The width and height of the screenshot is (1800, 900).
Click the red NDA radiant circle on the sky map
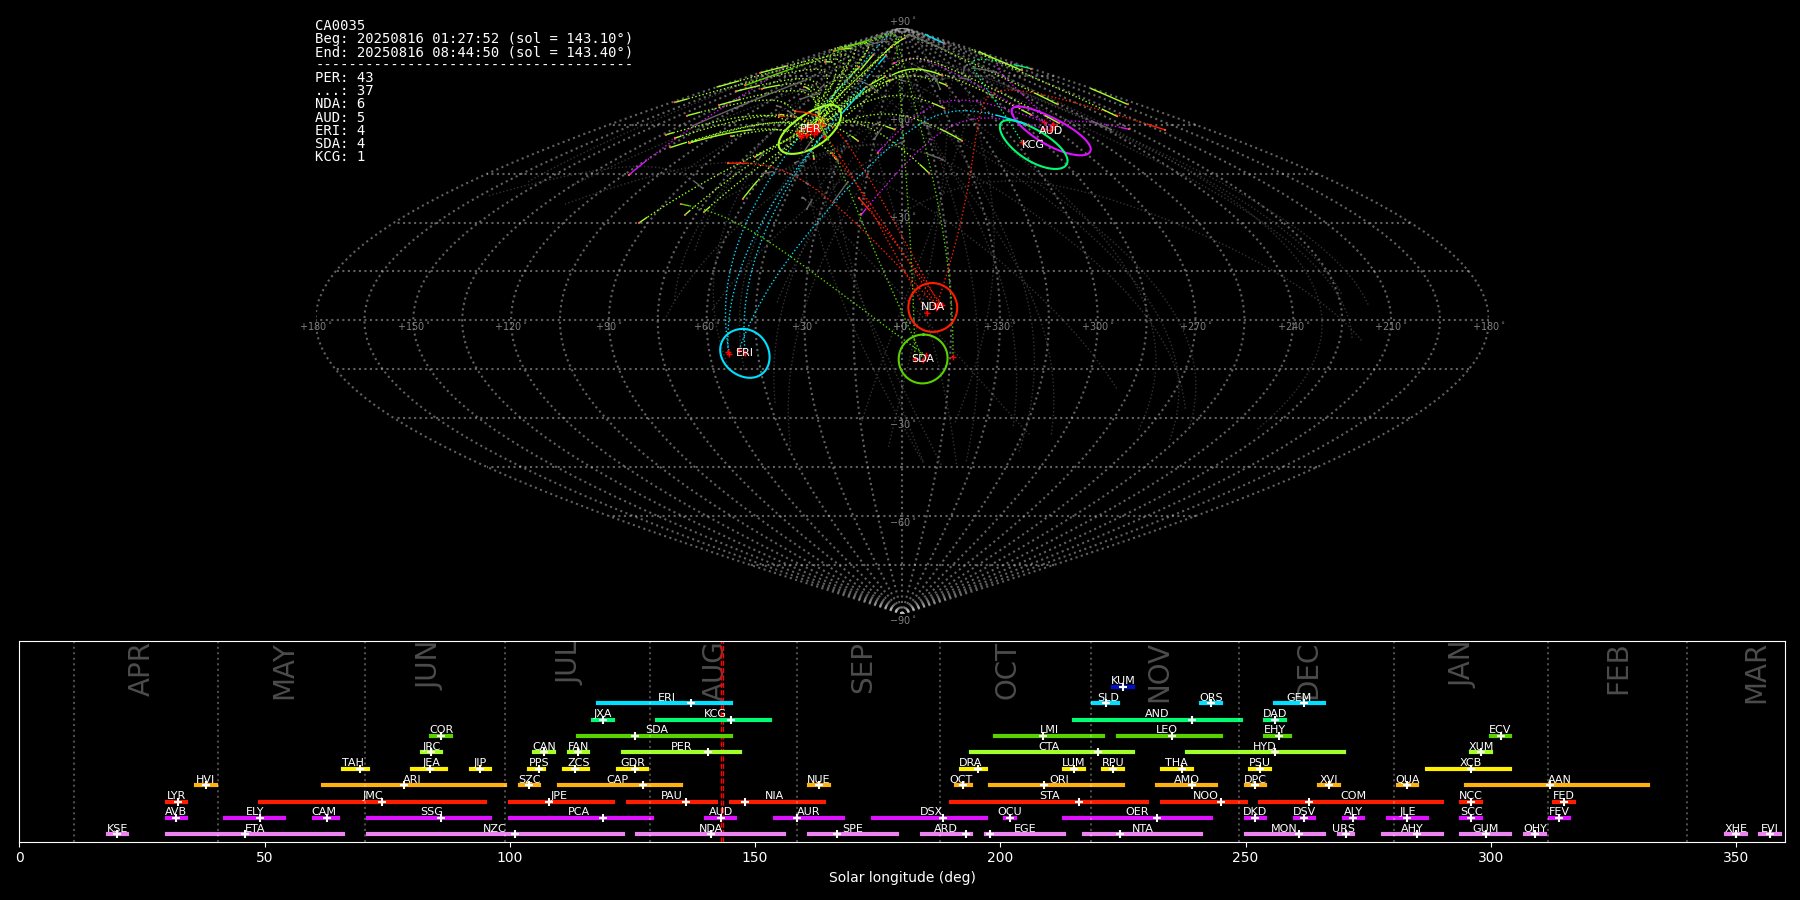pos(932,307)
